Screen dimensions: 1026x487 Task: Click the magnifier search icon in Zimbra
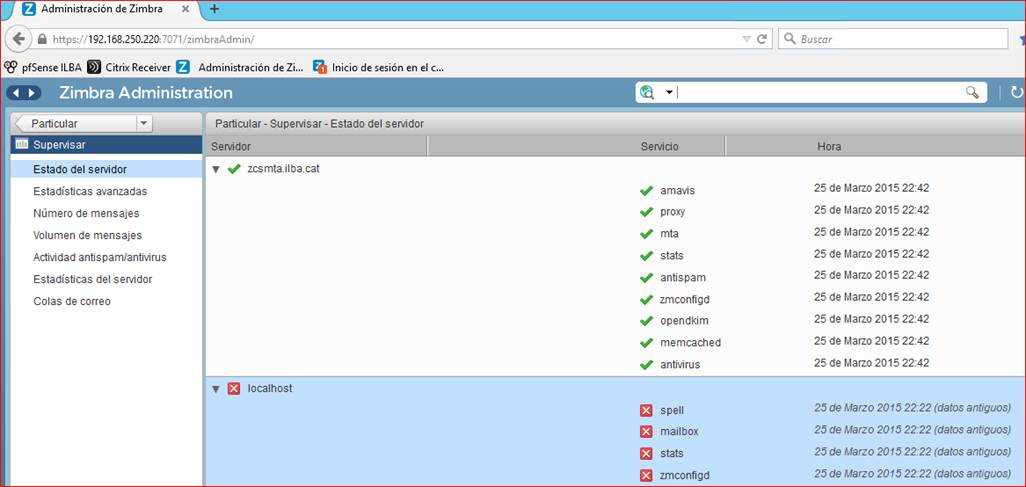pyautogui.click(x=972, y=93)
